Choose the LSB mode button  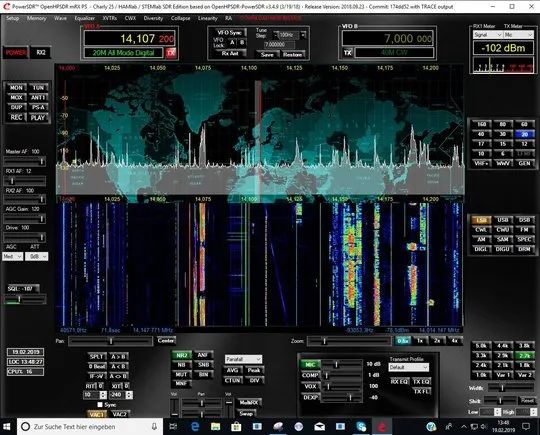481,220
